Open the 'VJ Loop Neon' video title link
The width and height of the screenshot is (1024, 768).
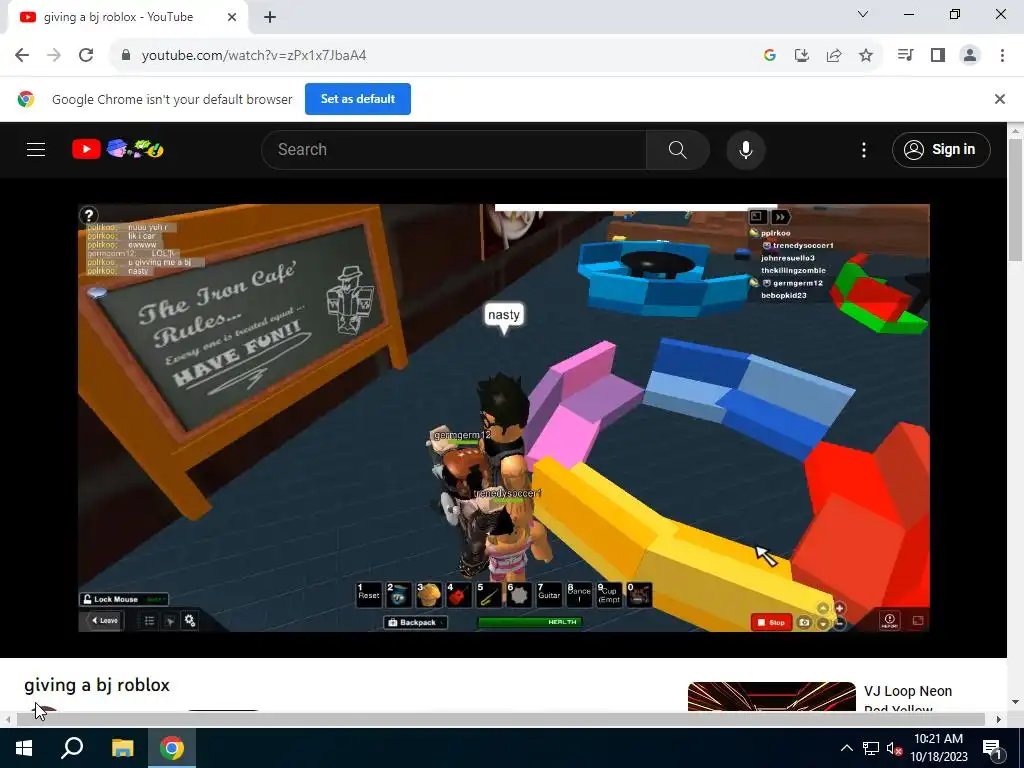908,699
